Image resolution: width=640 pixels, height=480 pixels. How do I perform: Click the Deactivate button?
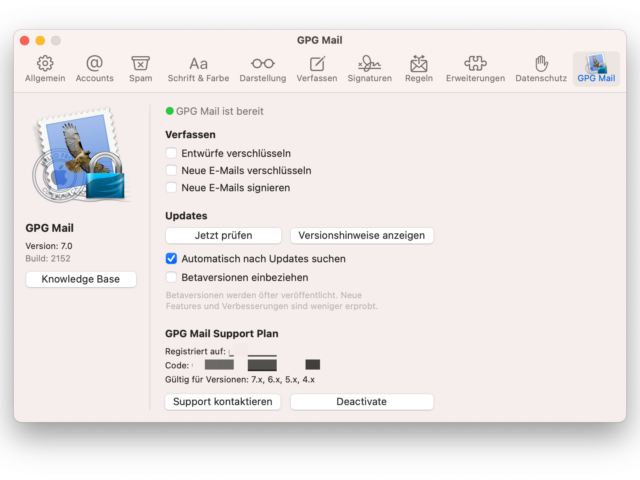pyautogui.click(x=362, y=402)
